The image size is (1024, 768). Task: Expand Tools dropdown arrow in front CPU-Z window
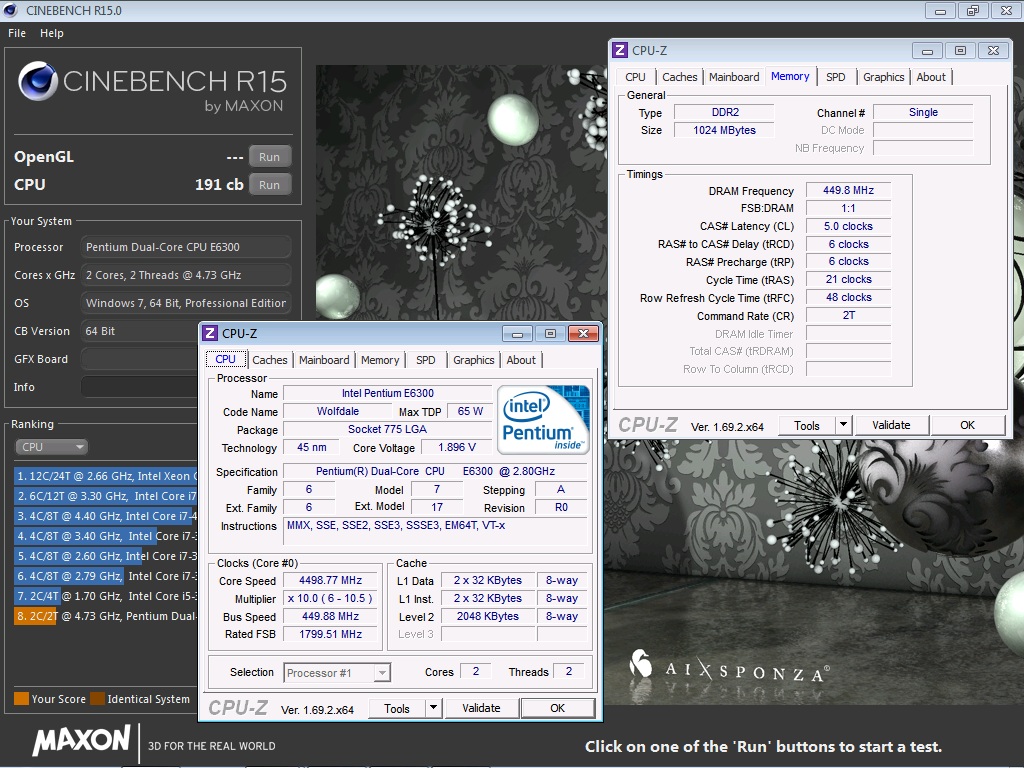434,709
